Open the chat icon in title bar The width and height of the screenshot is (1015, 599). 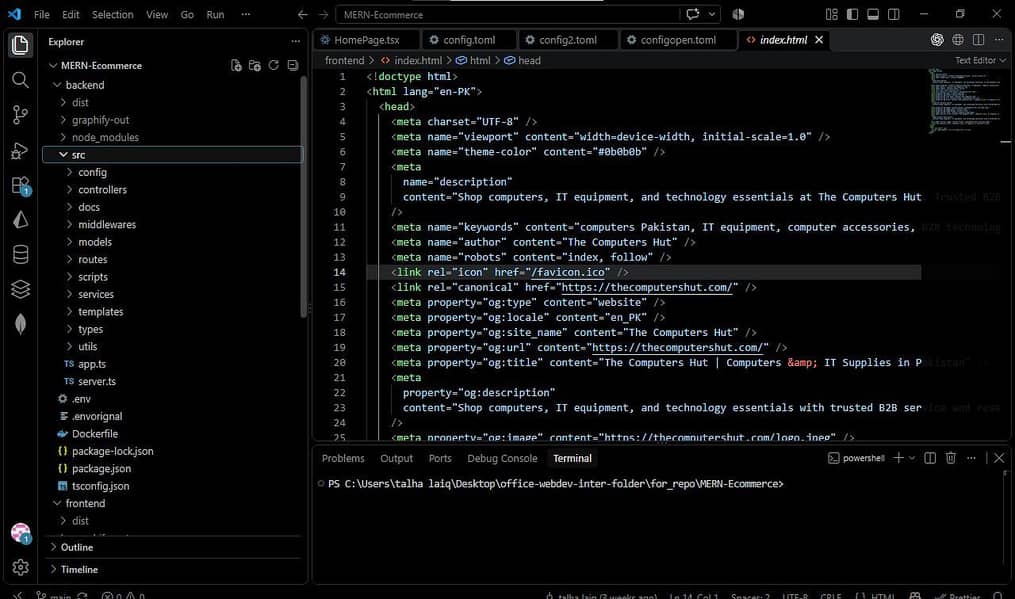[x=693, y=14]
